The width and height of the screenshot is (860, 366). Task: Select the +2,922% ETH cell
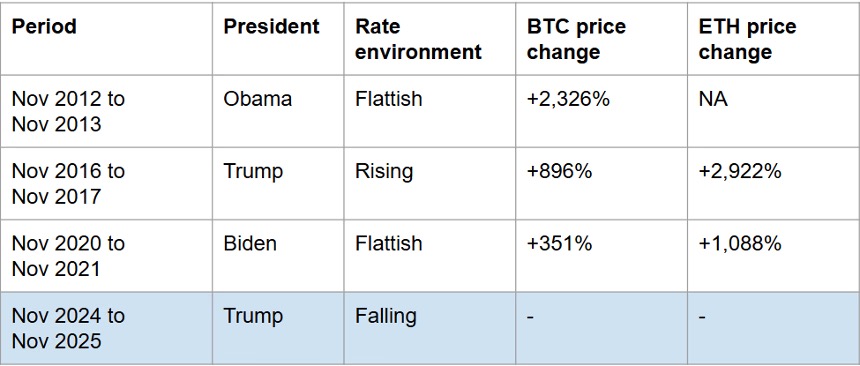pyautogui.click(x=773, y=183)
